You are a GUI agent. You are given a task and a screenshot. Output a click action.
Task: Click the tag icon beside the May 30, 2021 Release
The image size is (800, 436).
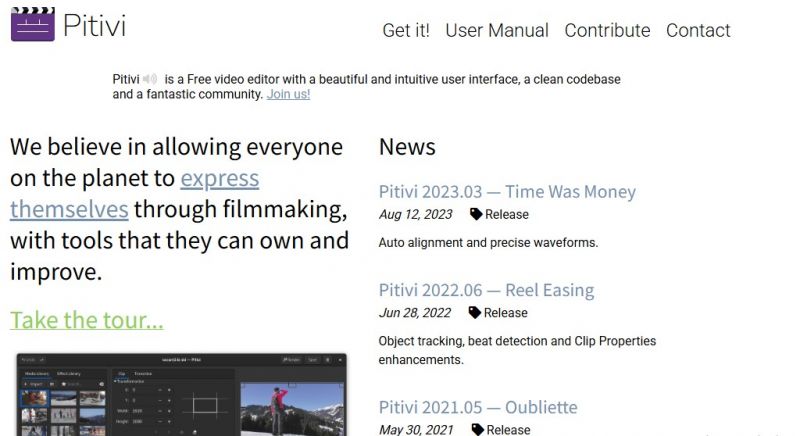pyautogui.click(x=477, y=429)
